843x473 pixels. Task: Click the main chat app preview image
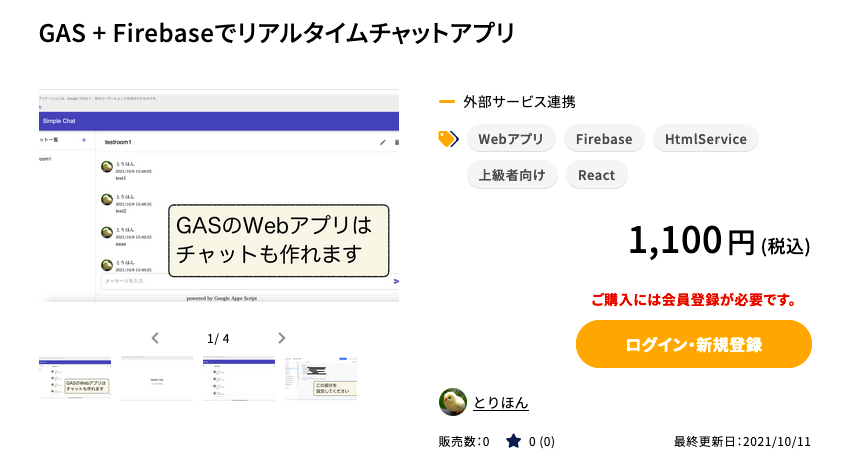(219, 195)
